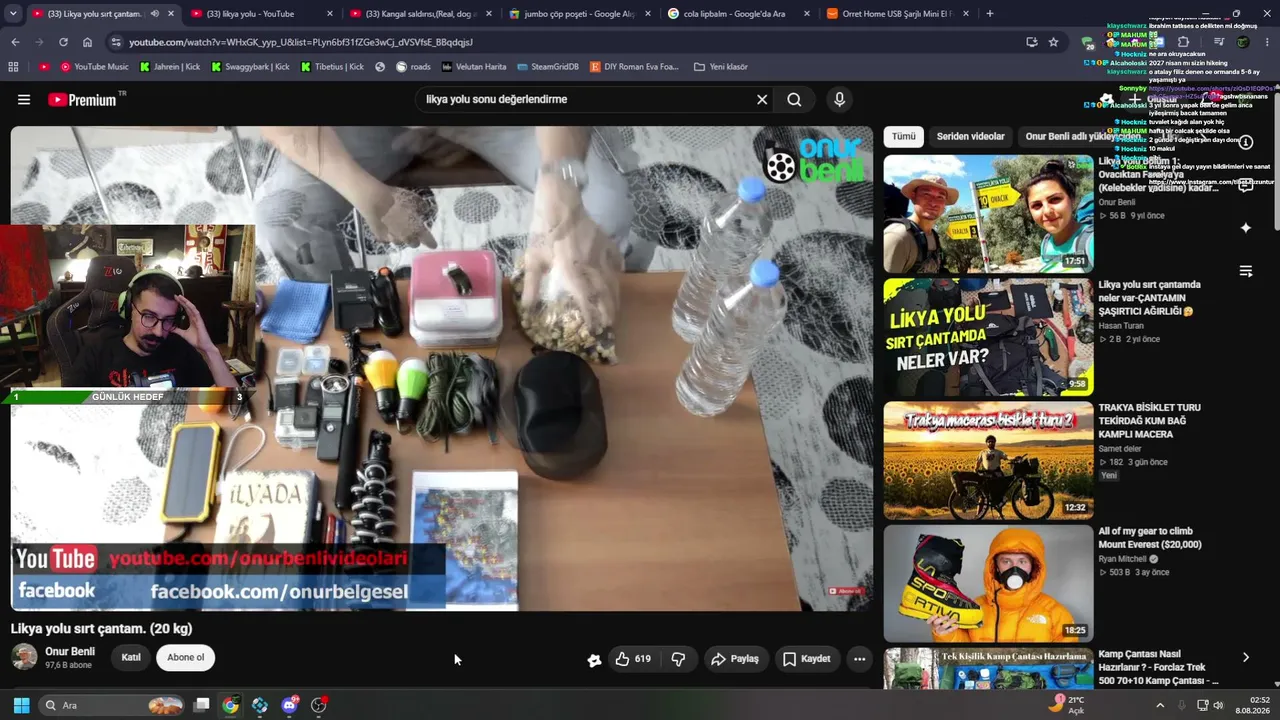Switch to the Orret Home USB tab
The image size is (1280, 720).
point(897,14)
